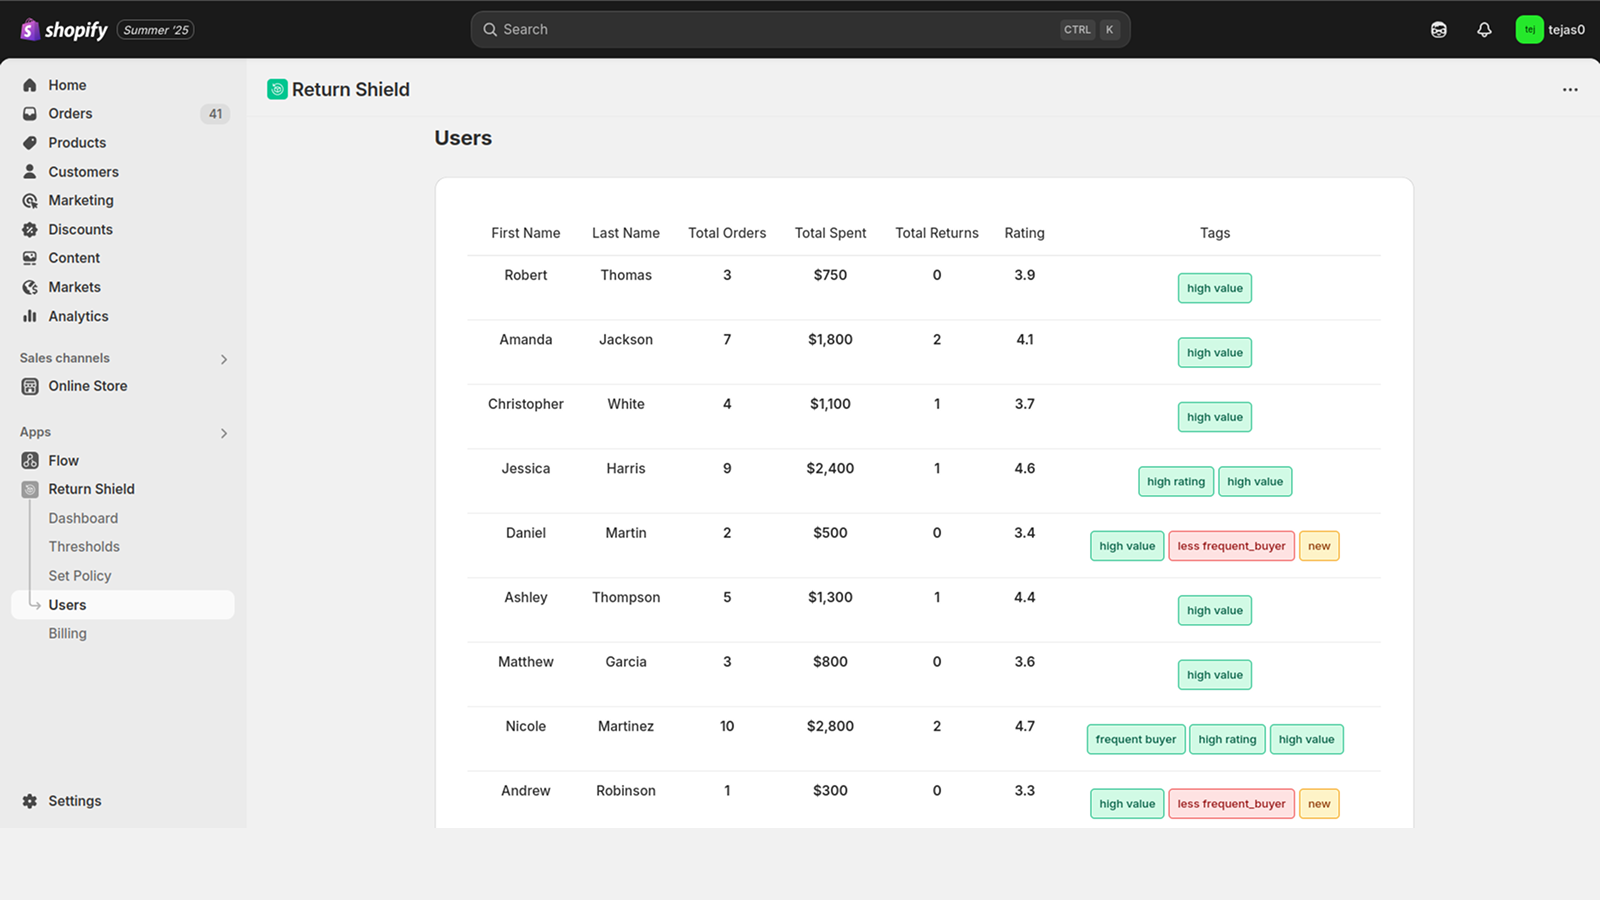Click the Analytics bar chart icon
Image resolution: width=1600 pixels, height=900 pixels.
(30, 316)
